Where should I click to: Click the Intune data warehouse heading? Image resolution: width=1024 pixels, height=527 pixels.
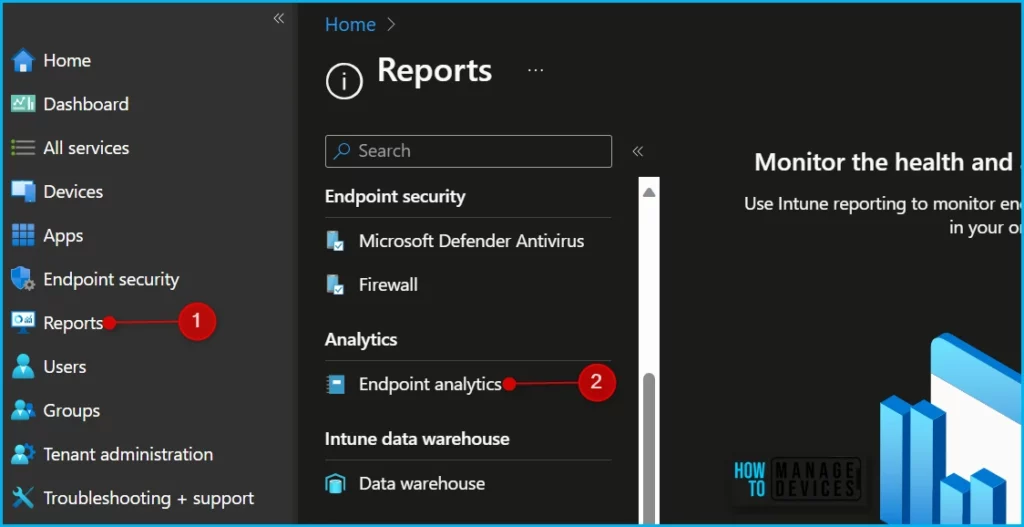click(x=417, y=439)
